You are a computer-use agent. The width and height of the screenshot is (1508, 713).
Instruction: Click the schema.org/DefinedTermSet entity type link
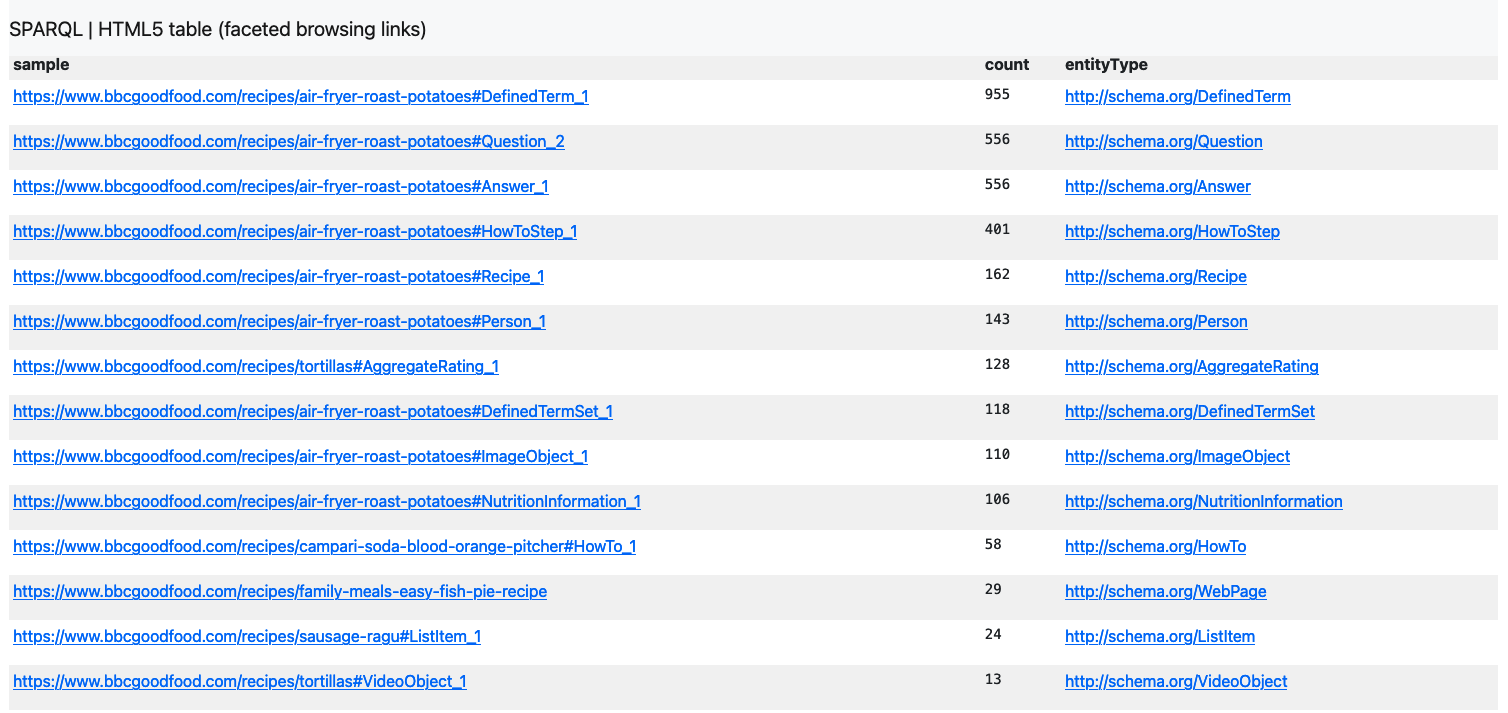1189,412
